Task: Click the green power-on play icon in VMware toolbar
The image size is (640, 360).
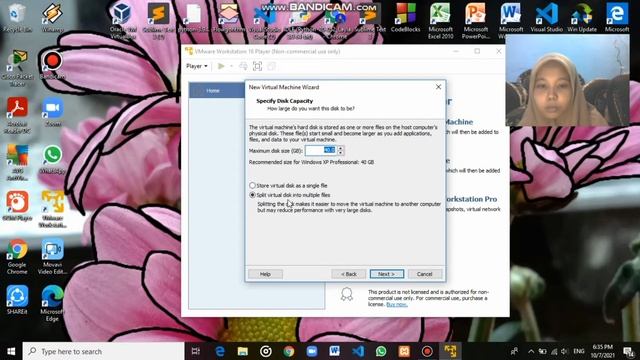Action: point(221,66)
